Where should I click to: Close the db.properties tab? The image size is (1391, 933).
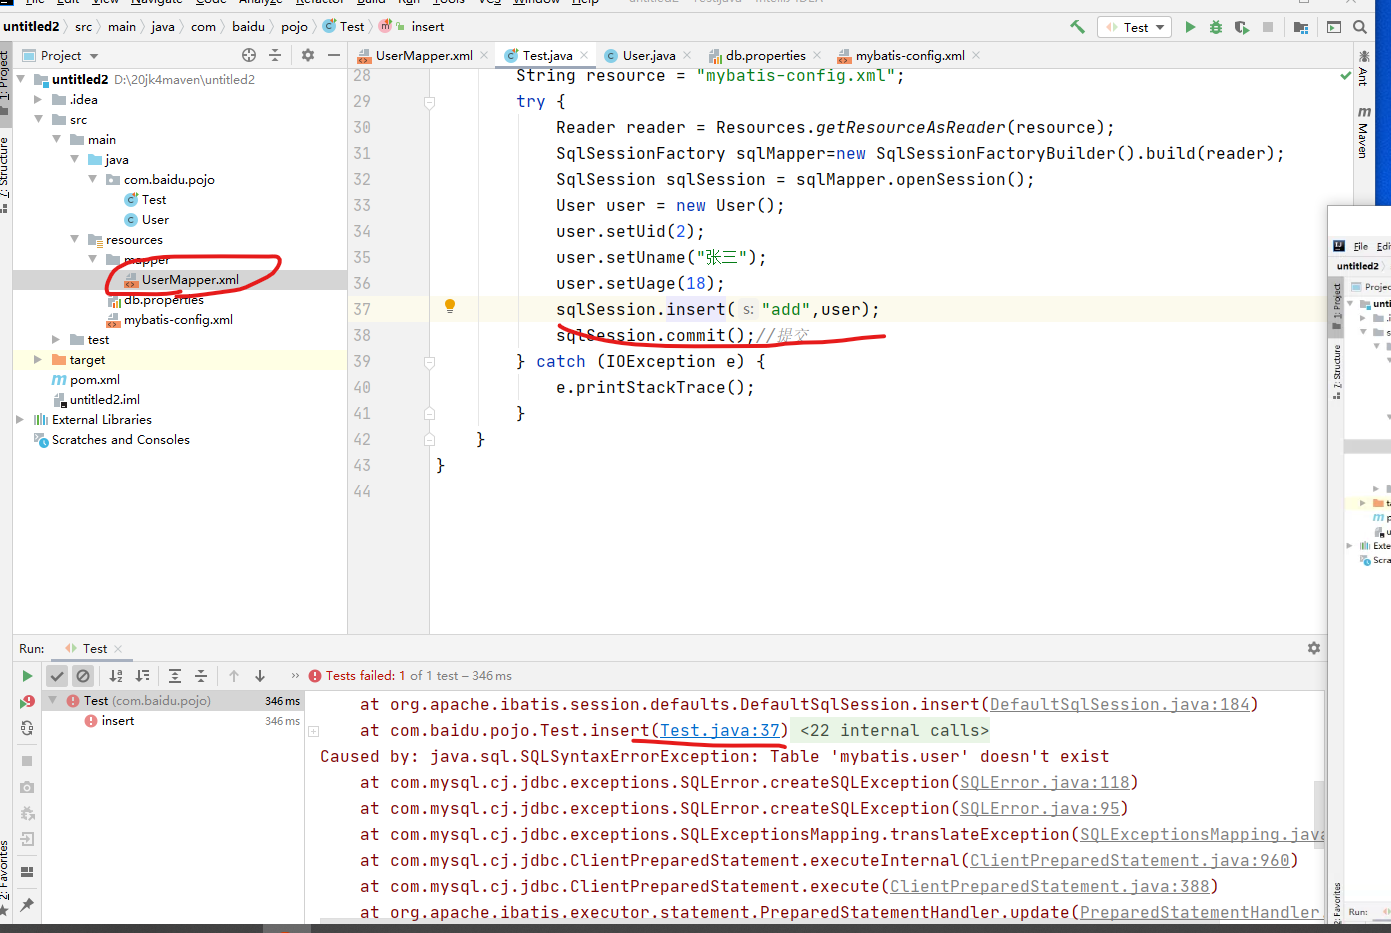817,55
